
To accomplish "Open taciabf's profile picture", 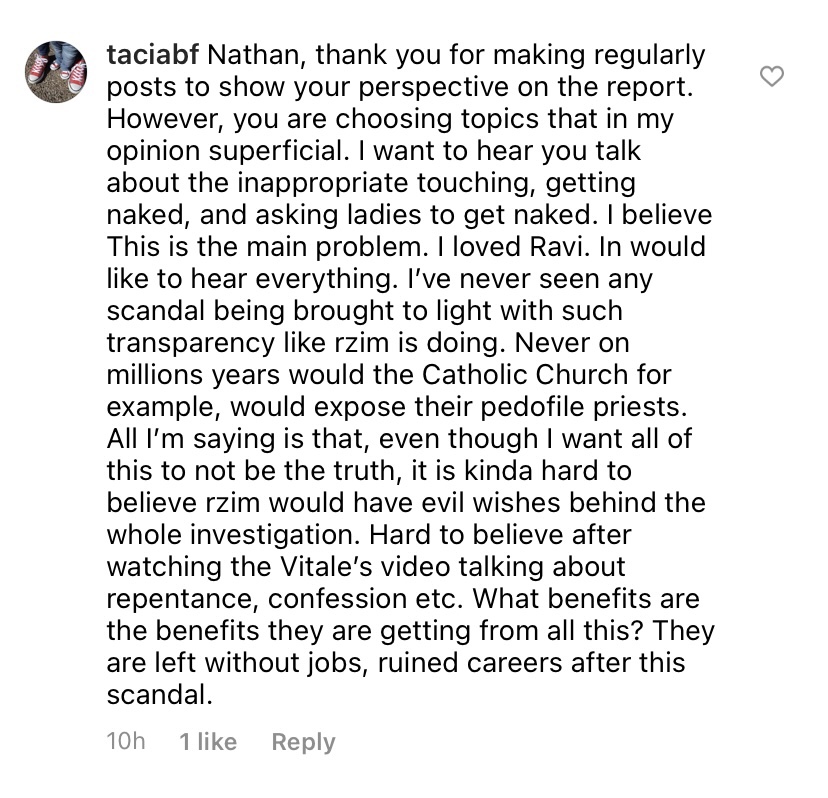I will (56, 71).
